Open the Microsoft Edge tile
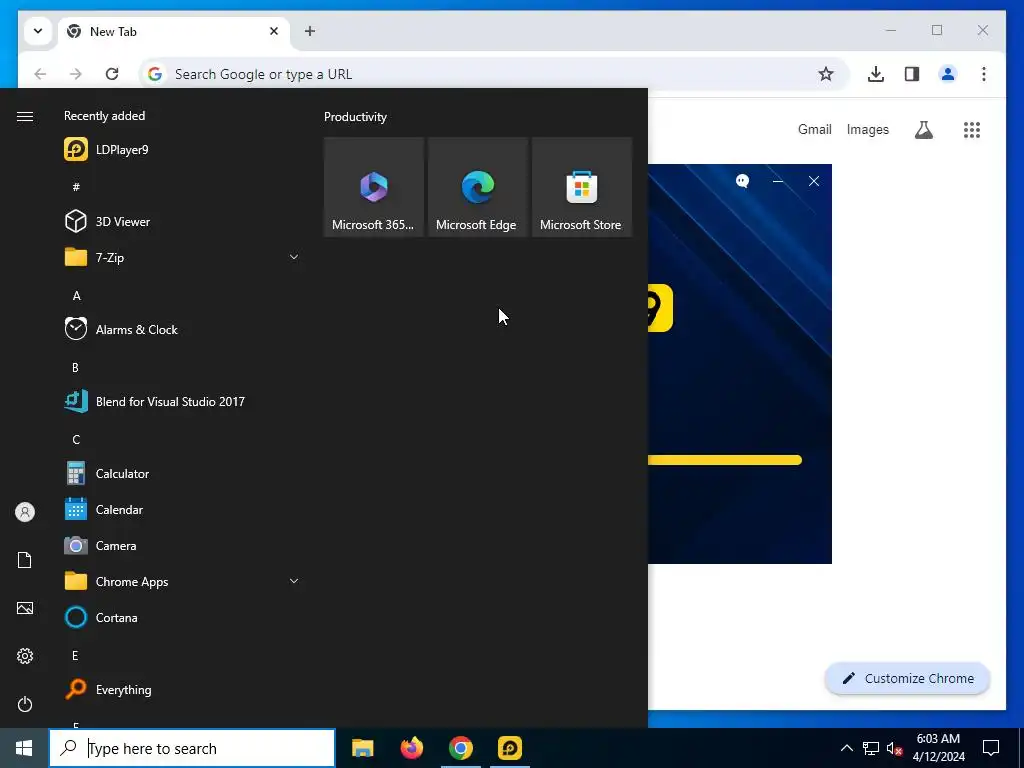1024x768 pixels. point(477,187)
